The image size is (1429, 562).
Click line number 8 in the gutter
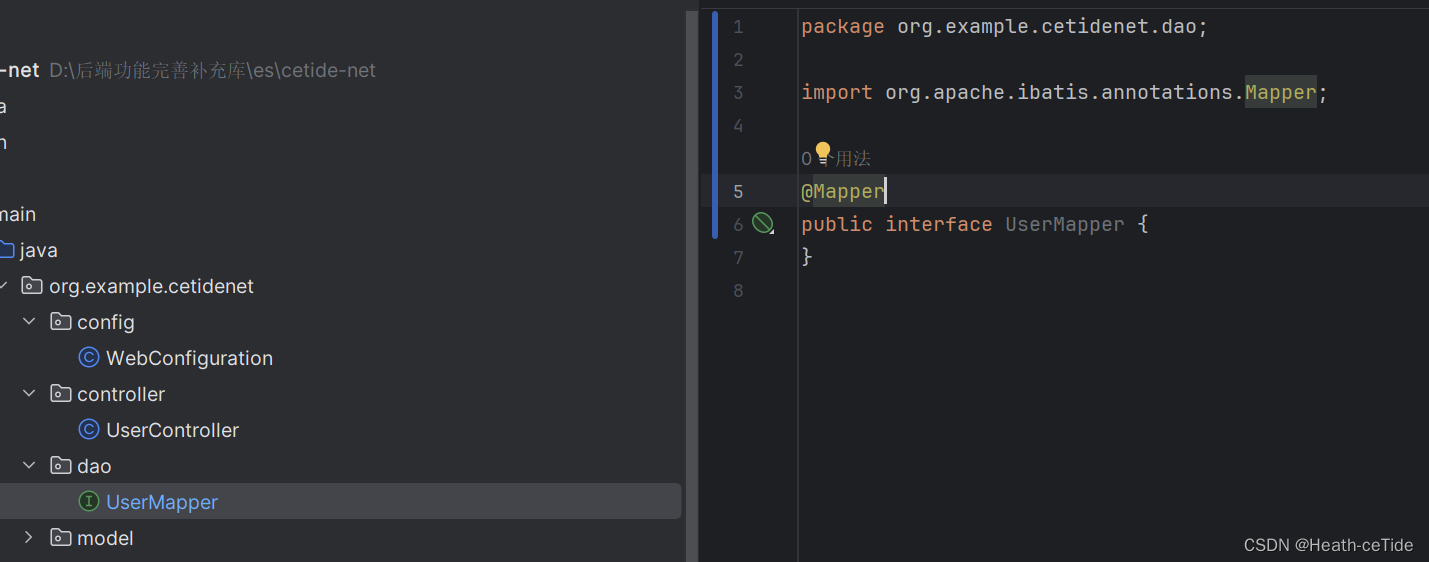[738, 290]
